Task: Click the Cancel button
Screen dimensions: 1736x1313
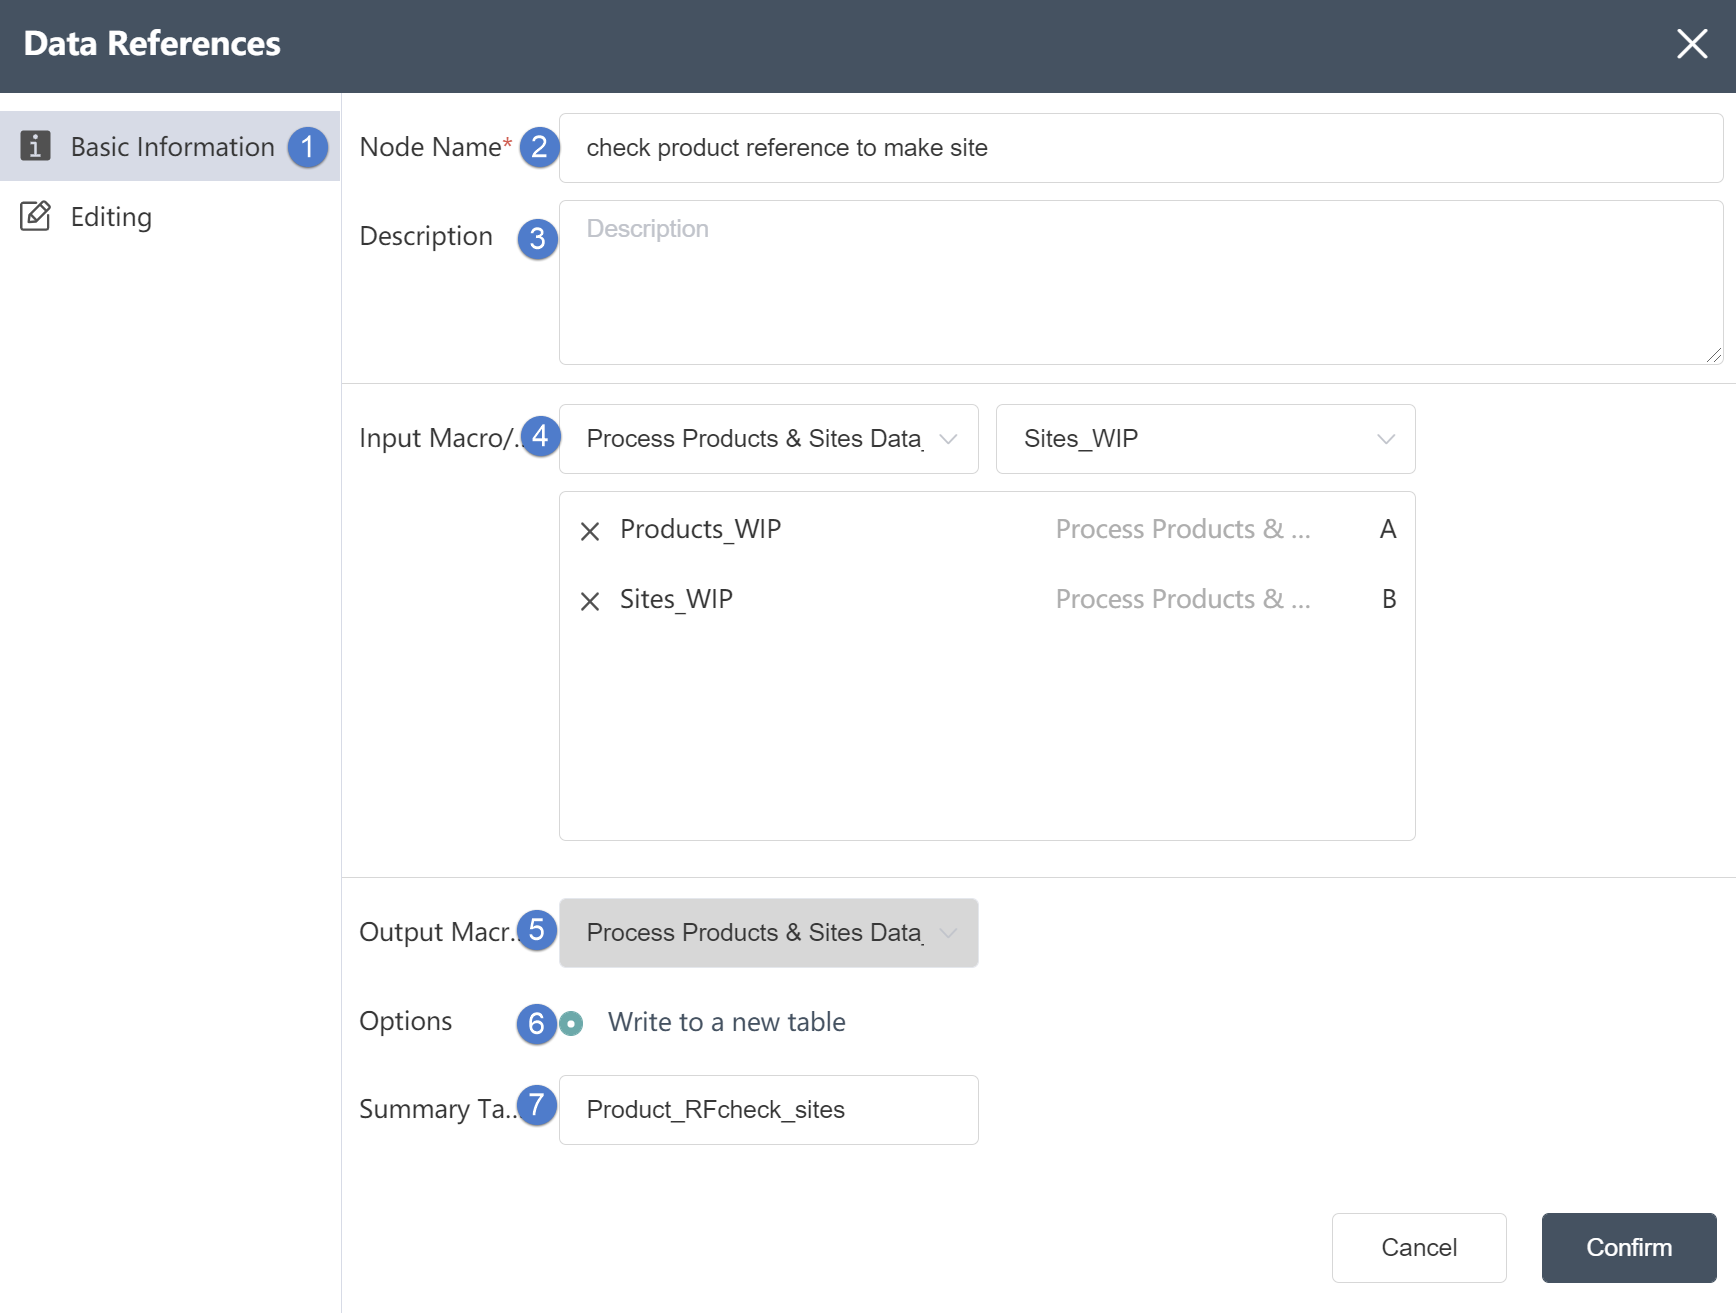Action: (1419, 1248)
